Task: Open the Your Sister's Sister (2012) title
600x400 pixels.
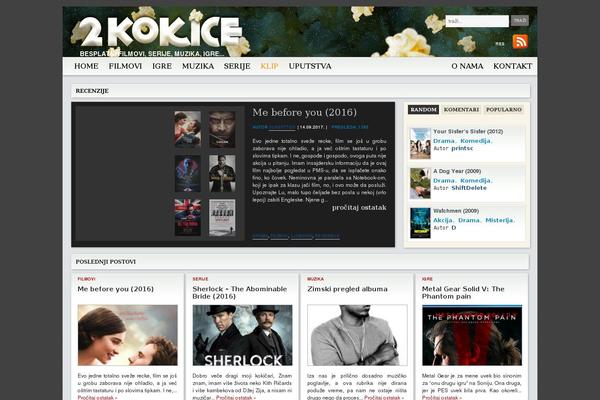Action: [468, 131]
